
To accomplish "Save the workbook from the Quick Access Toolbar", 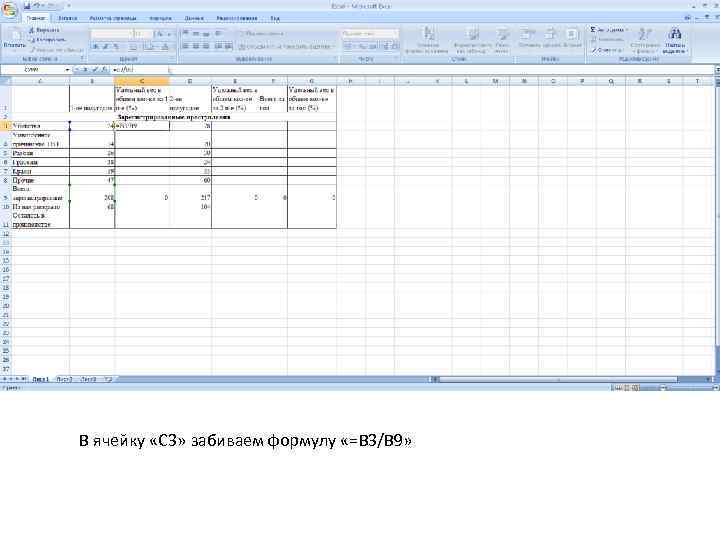I will tap(27, 6).
